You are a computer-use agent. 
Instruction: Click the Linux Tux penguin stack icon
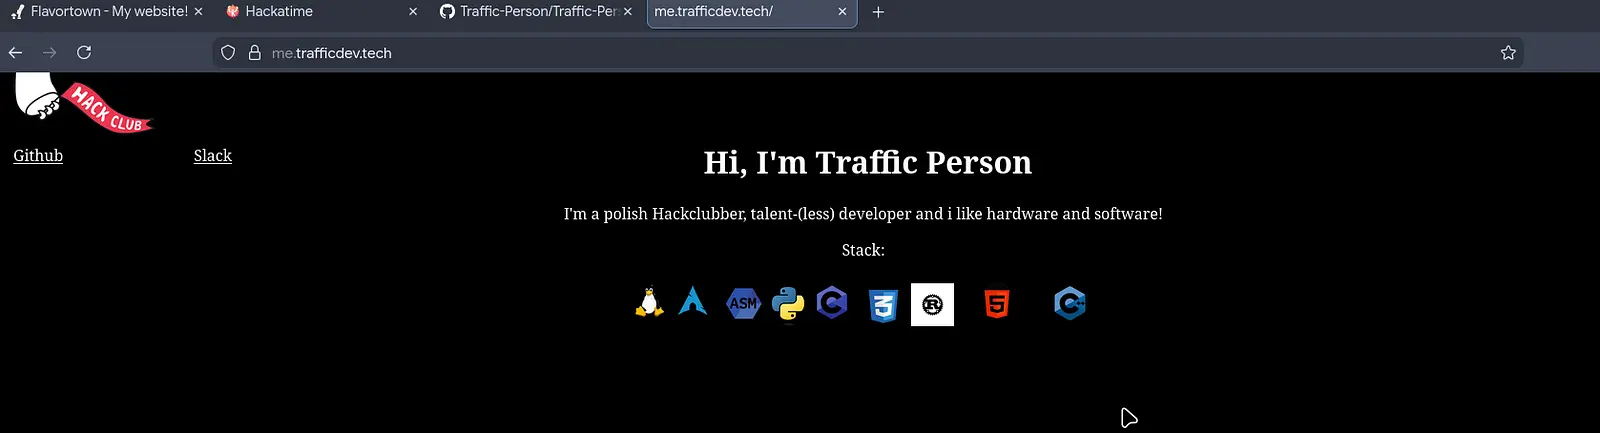(x=649, y=303)
